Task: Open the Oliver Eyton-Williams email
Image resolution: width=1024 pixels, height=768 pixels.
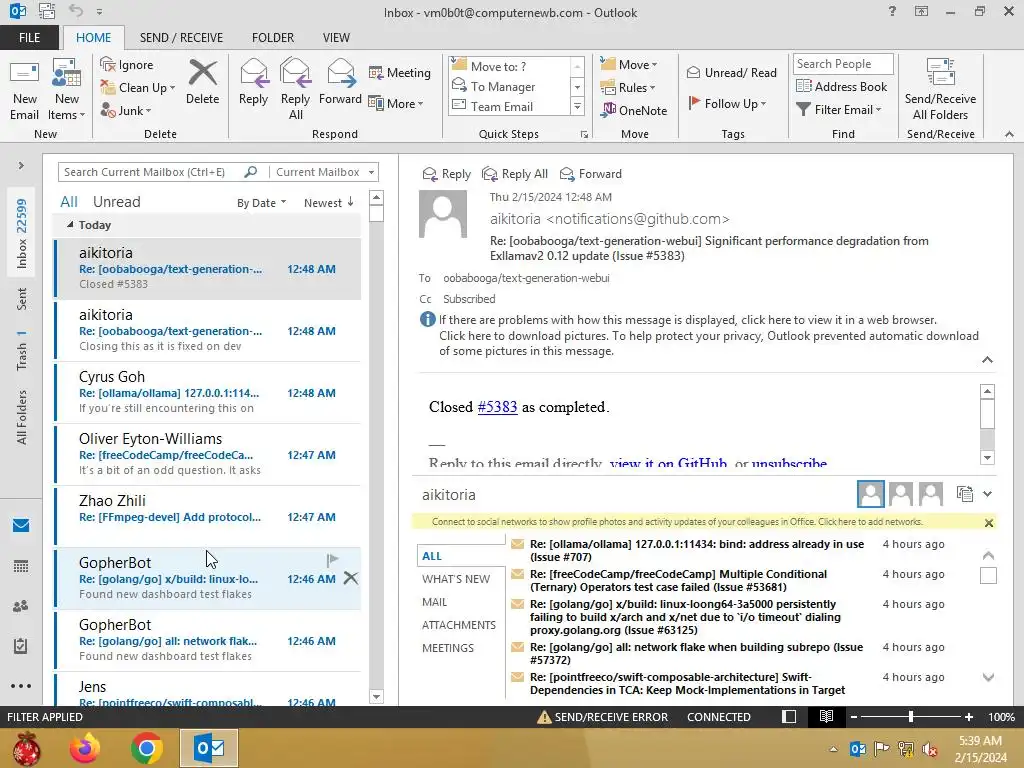Action: click(208, 455)
